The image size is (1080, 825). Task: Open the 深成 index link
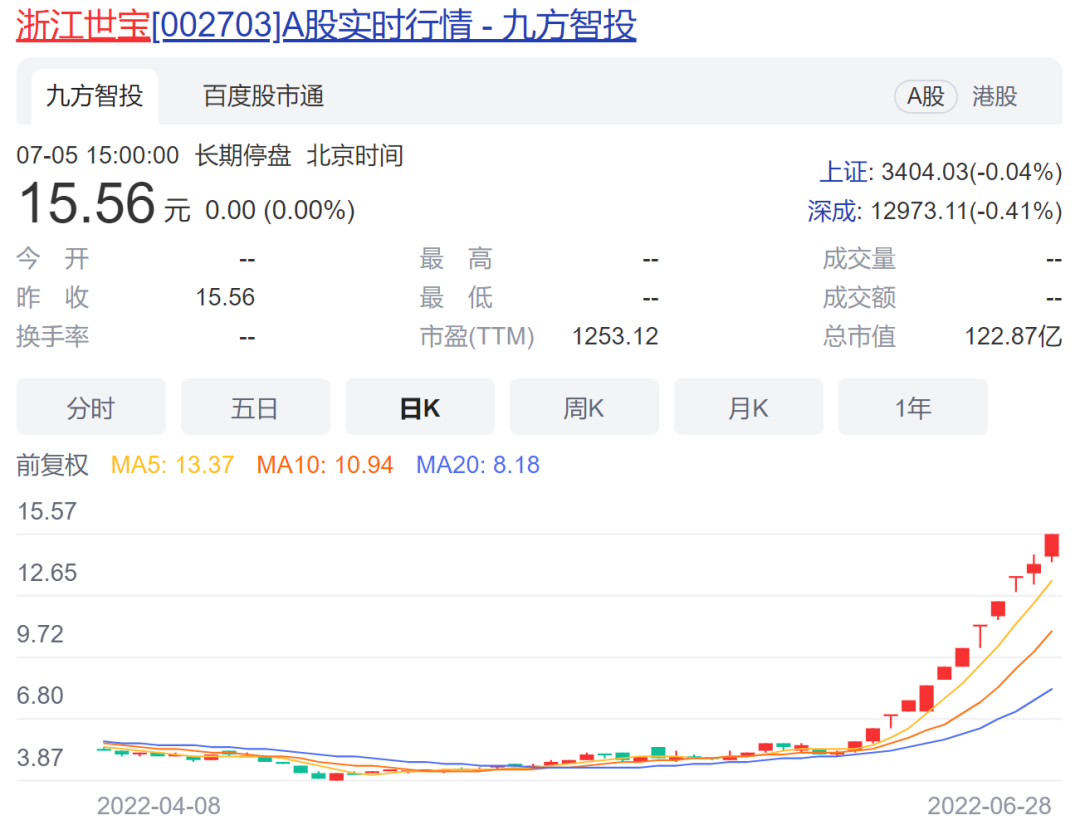[832, 211]
